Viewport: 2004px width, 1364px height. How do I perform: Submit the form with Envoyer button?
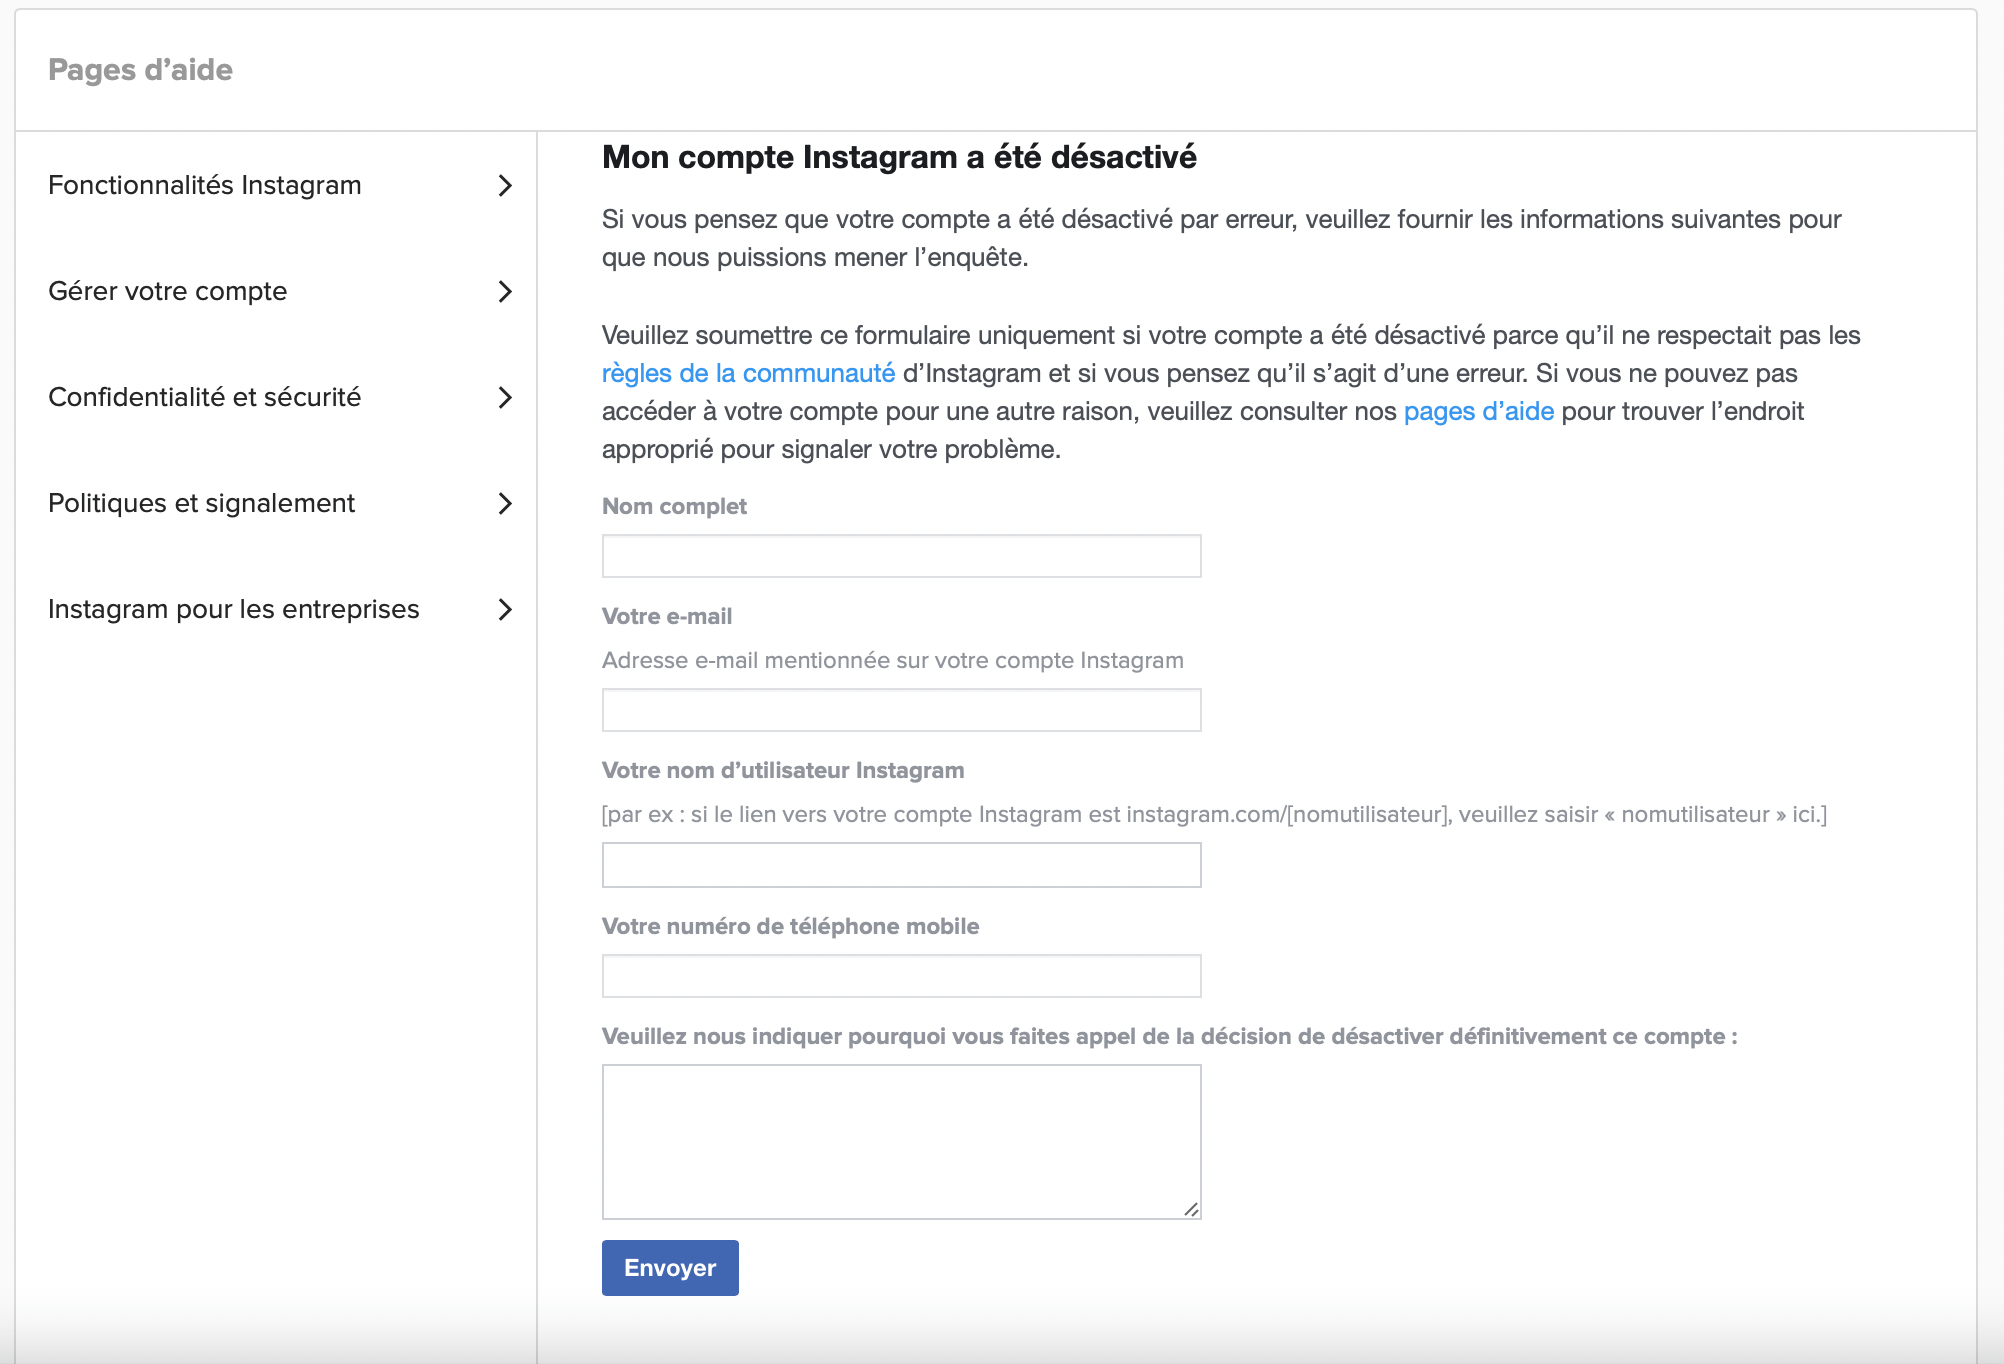pos(670,1268)
